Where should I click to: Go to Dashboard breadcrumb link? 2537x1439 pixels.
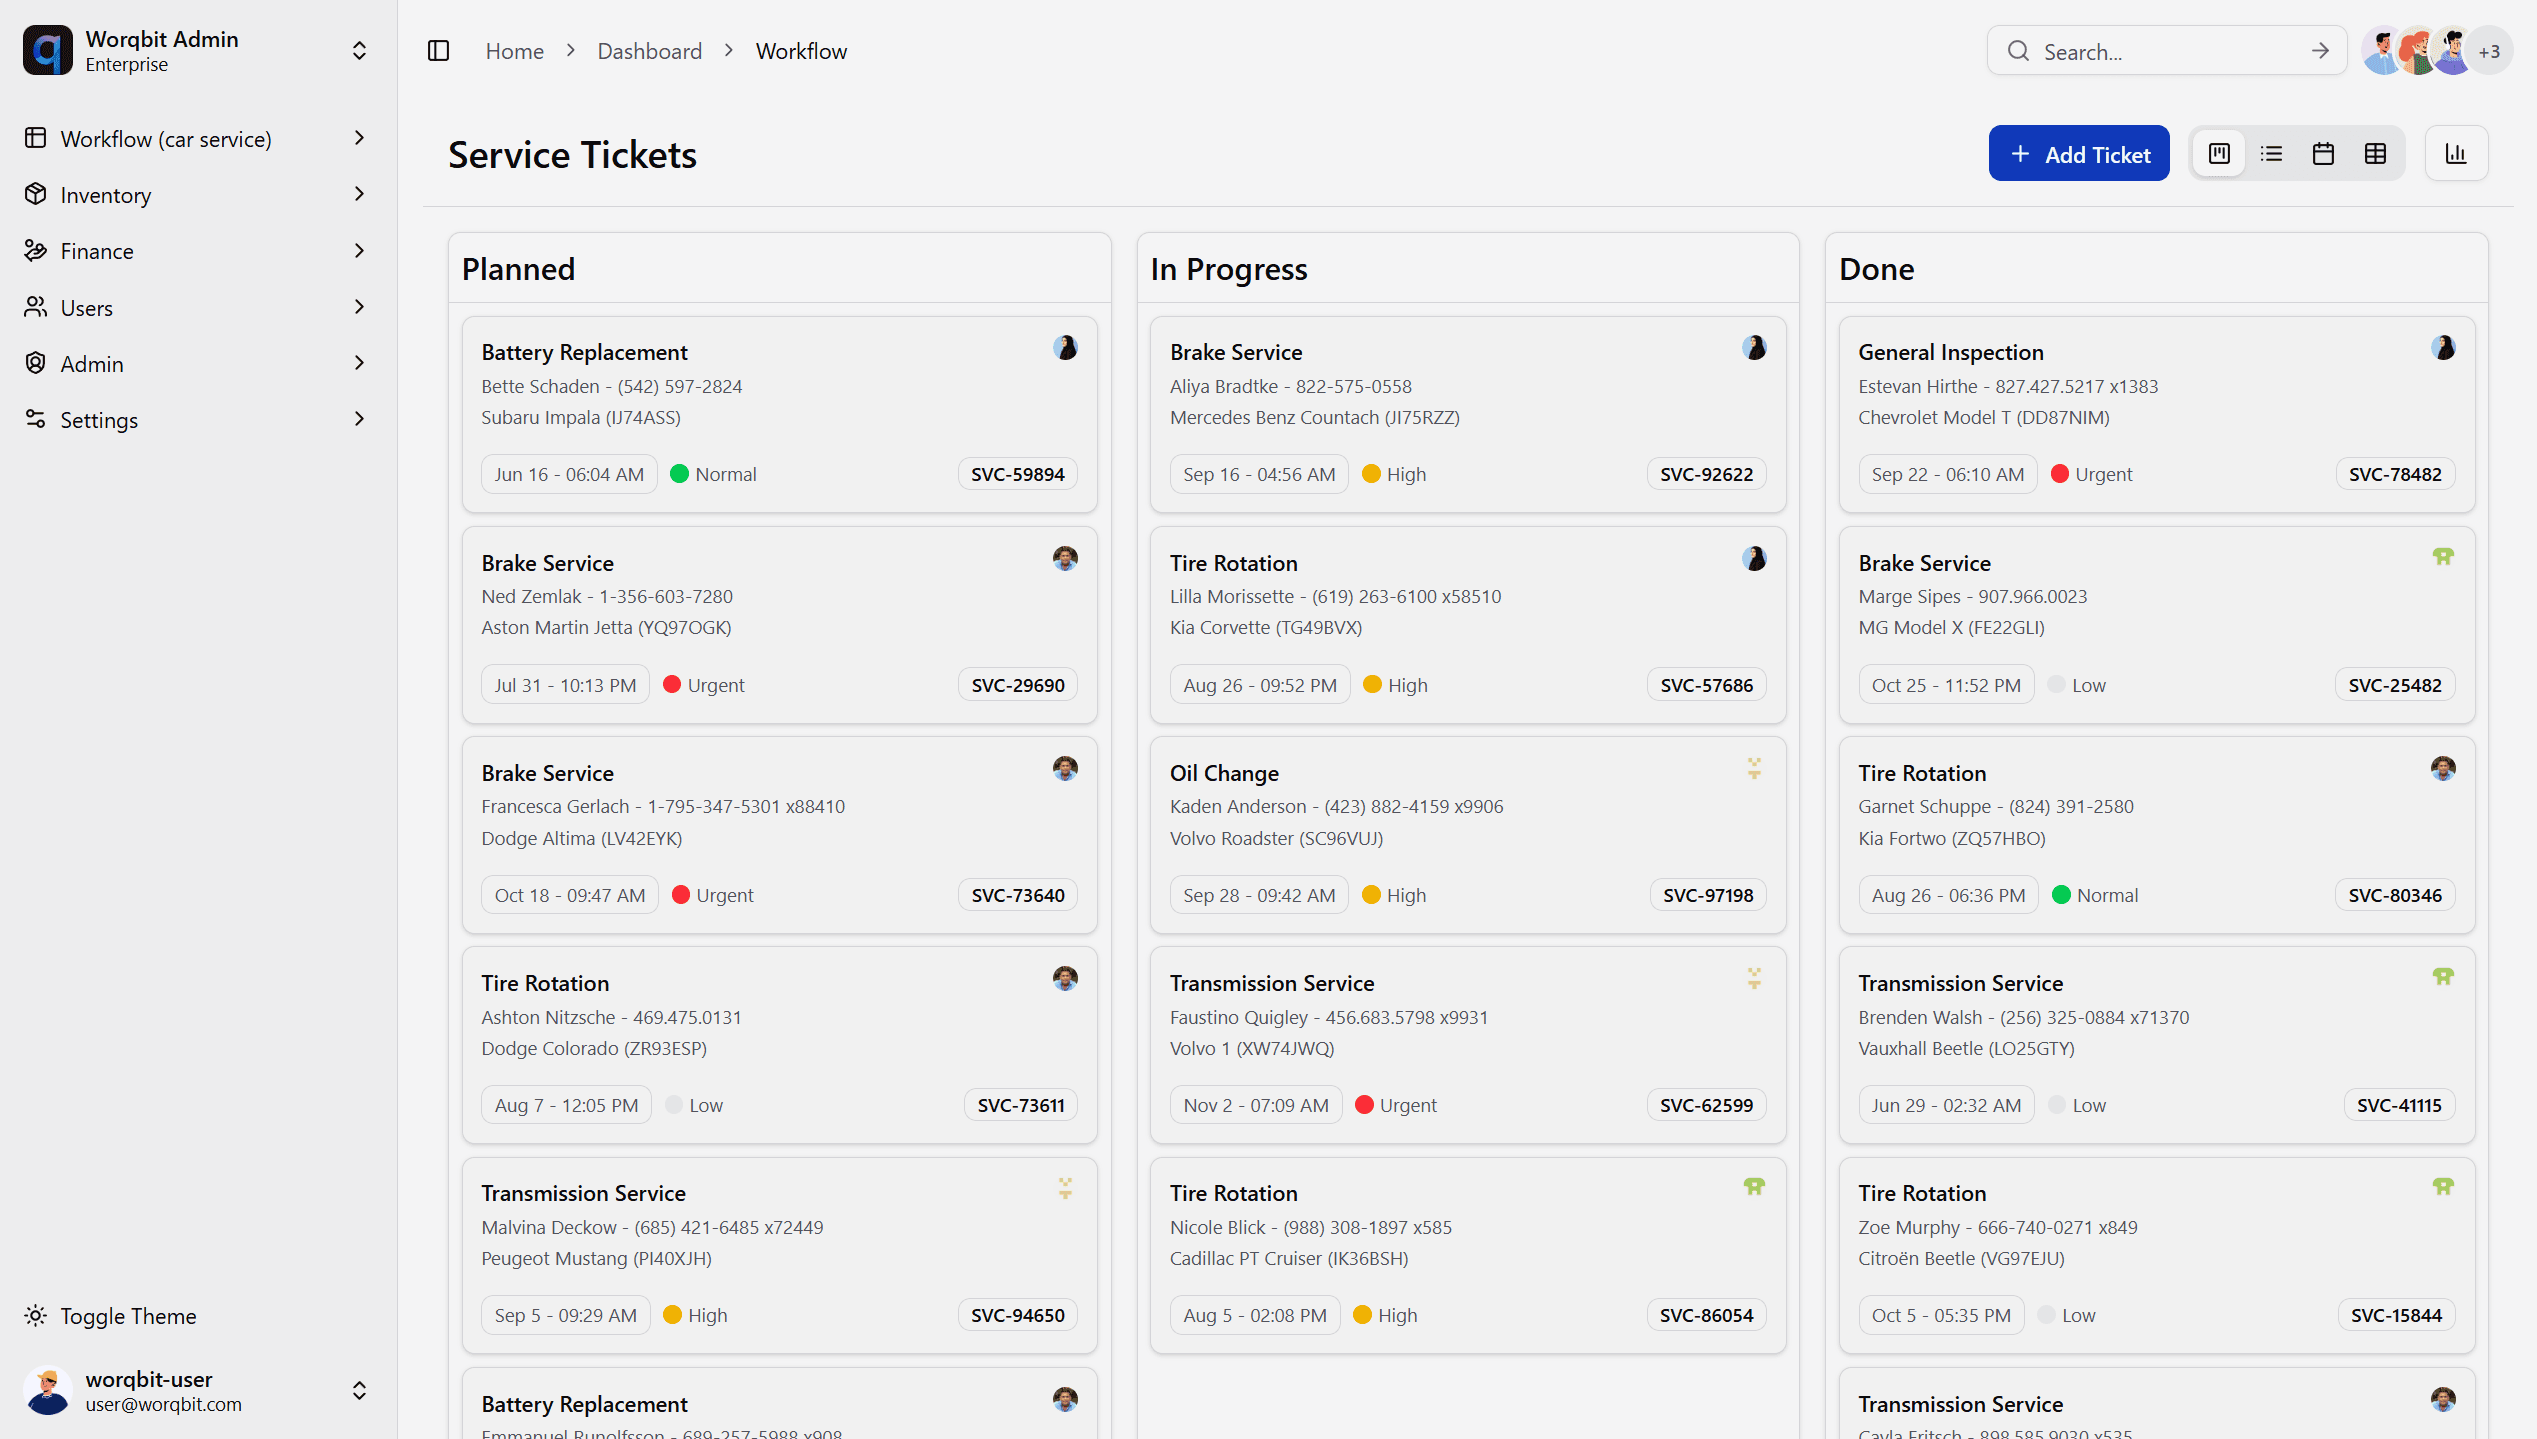click(649, 51)
